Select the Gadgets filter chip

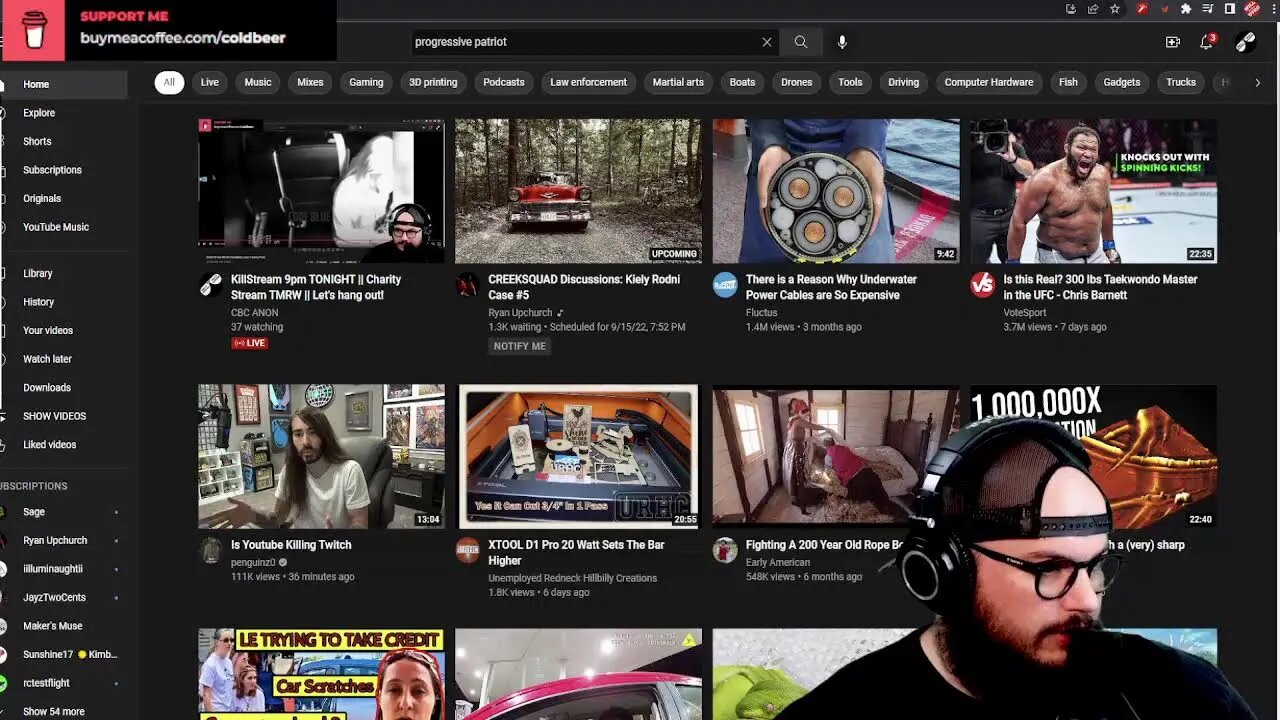(1121, 82)
